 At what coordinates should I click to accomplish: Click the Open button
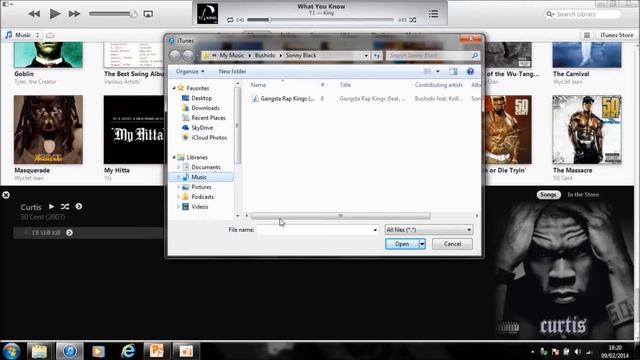(402, 244)
